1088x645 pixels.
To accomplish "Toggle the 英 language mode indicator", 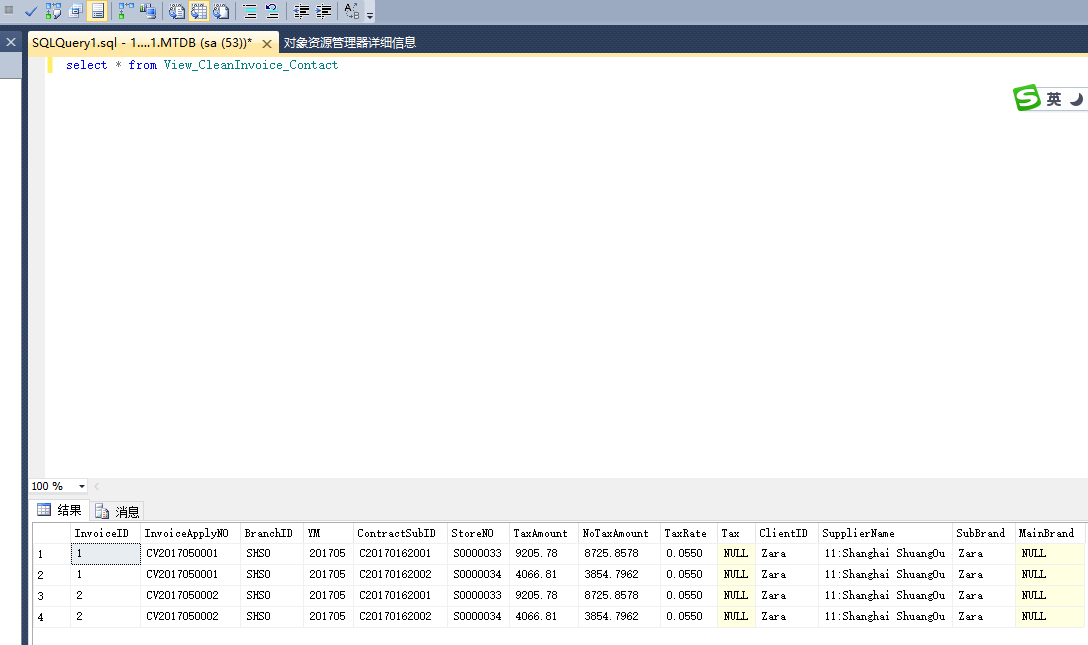I will [x=1054, y=99].
